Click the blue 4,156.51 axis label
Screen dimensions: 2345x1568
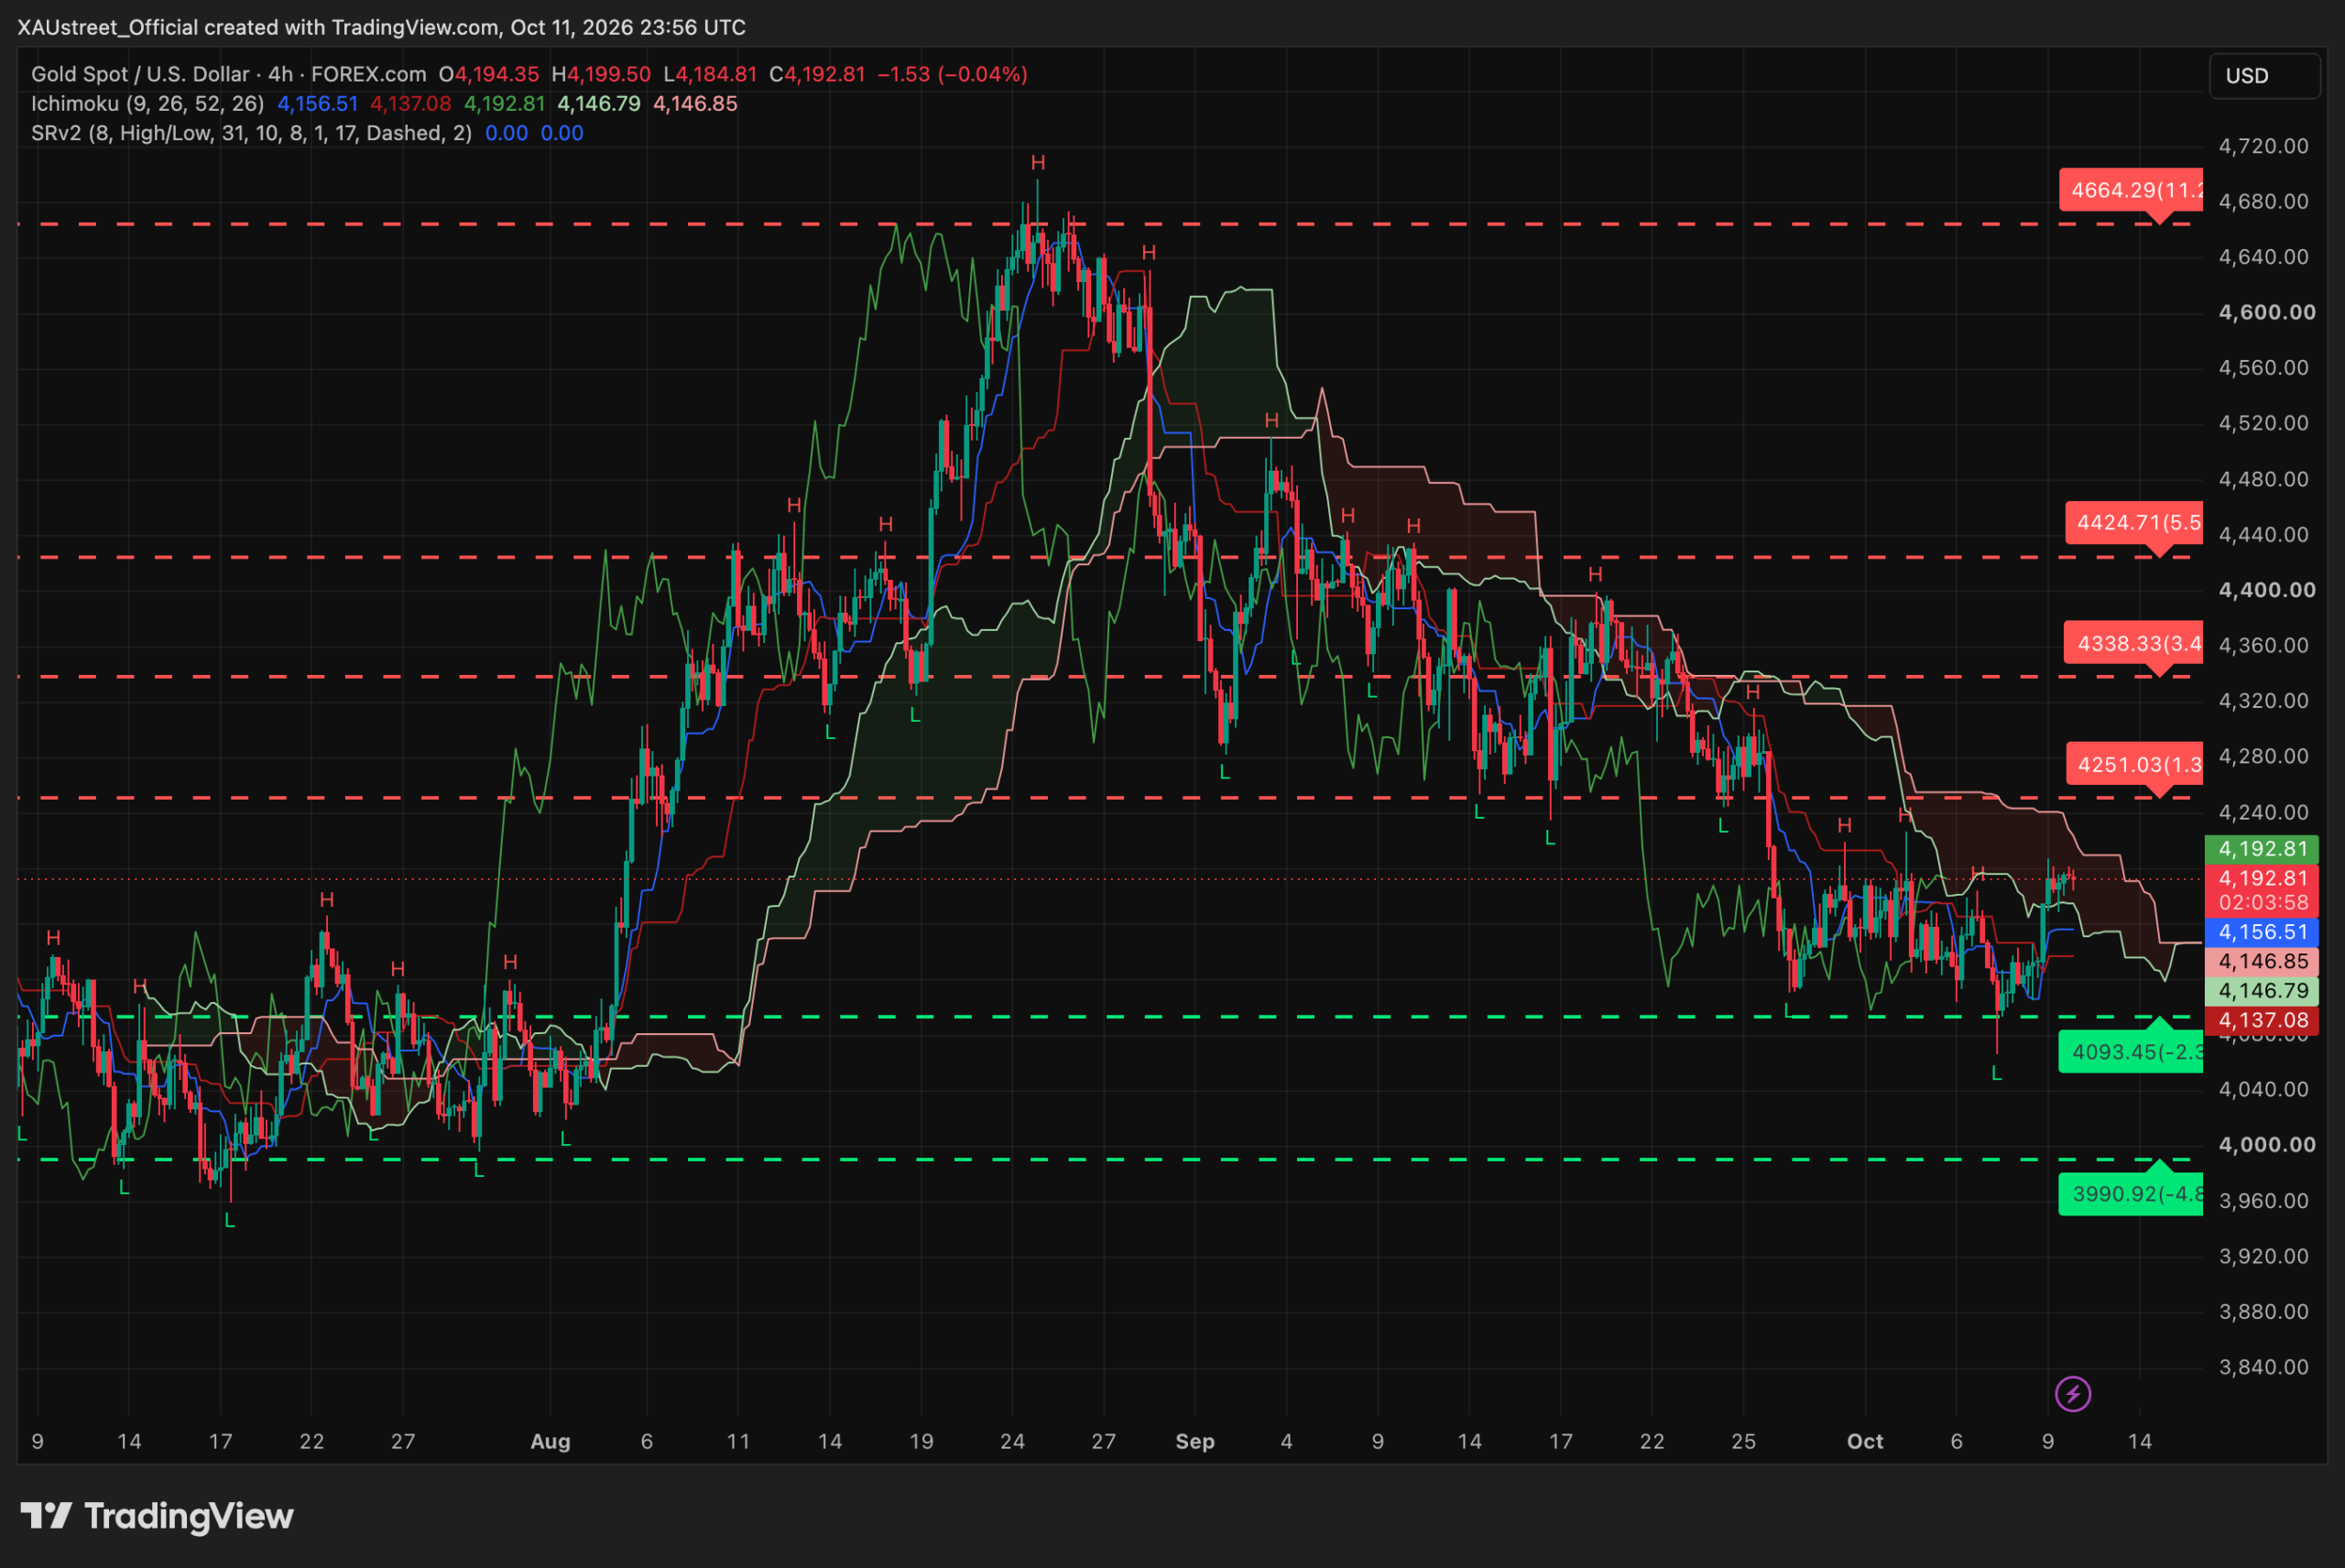2262,932
